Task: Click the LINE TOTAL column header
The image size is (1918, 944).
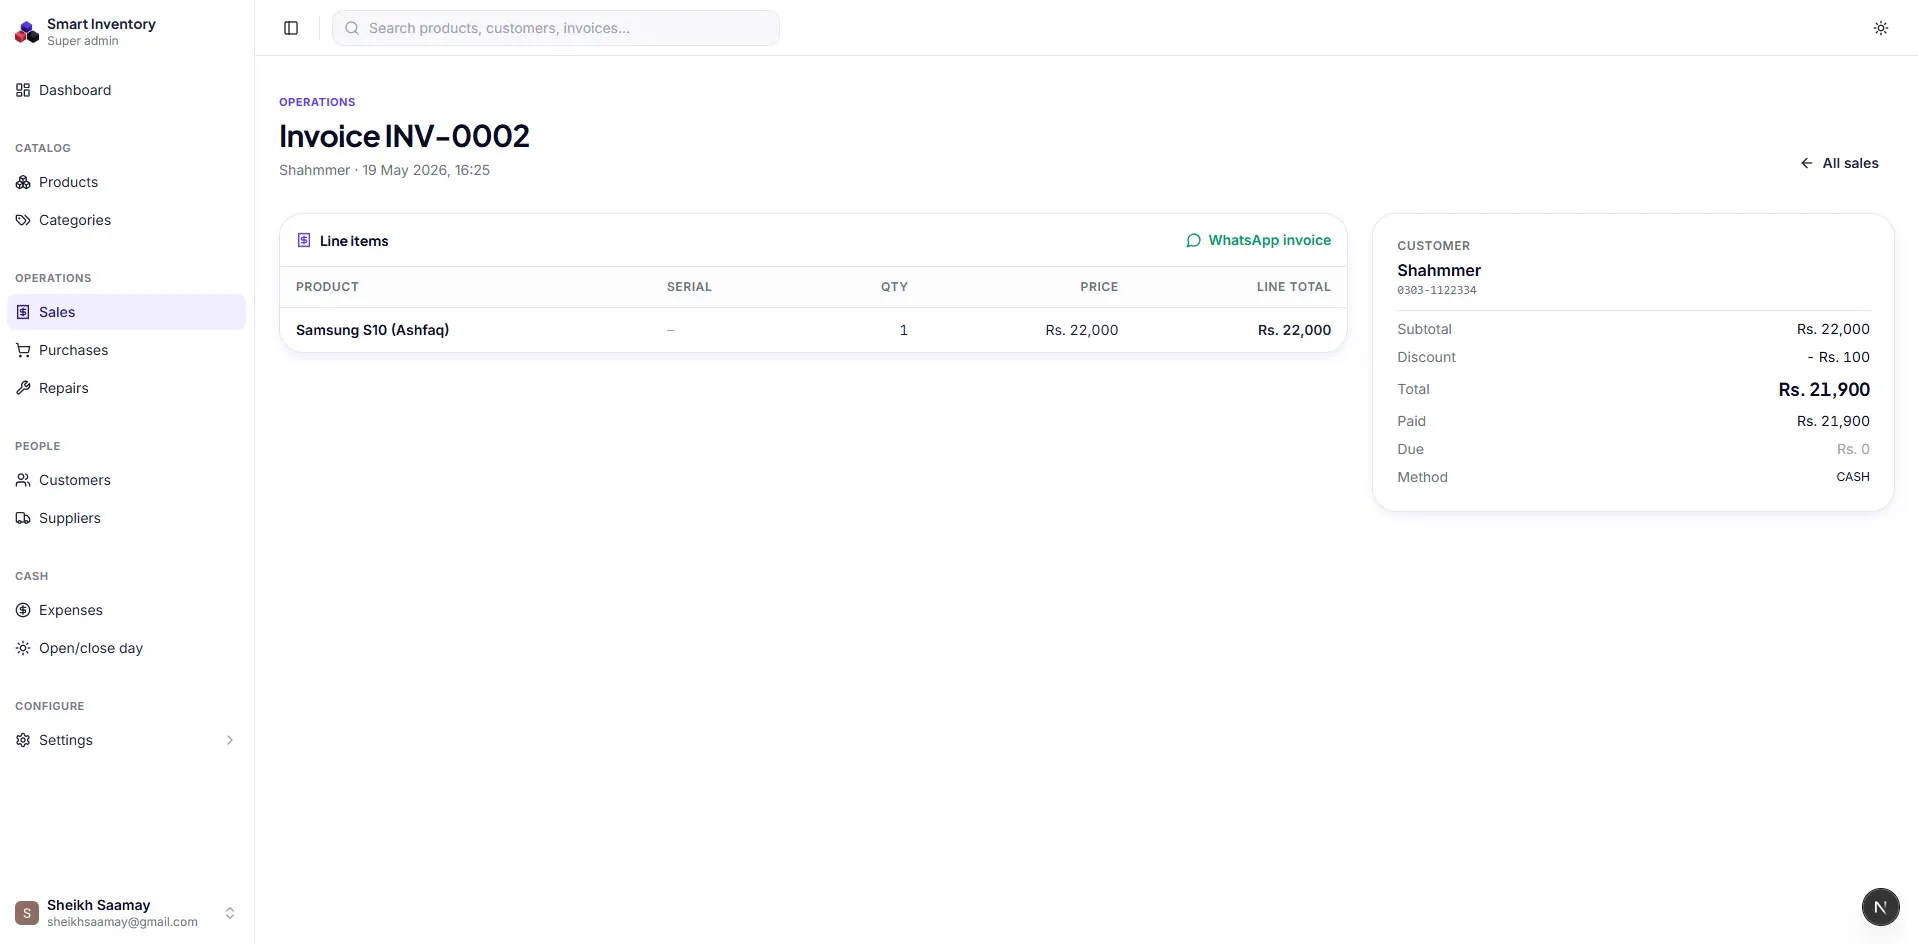Action: point(1294,287)
